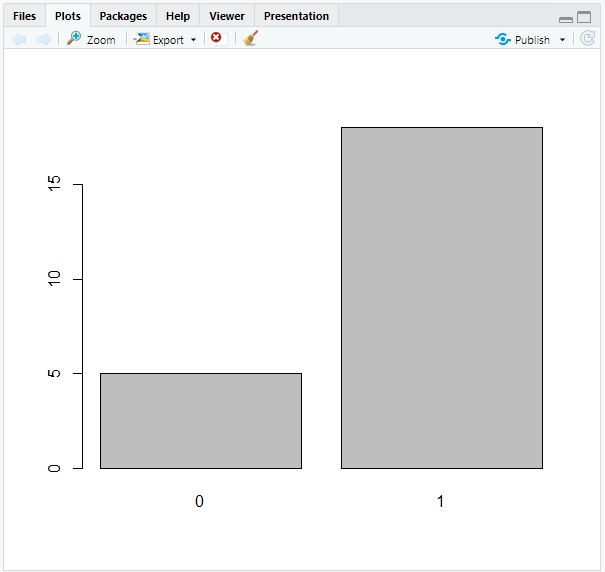Clear all plots with the broom icon
The width and height of the screenshot is (605, 572).
(250, 38)
